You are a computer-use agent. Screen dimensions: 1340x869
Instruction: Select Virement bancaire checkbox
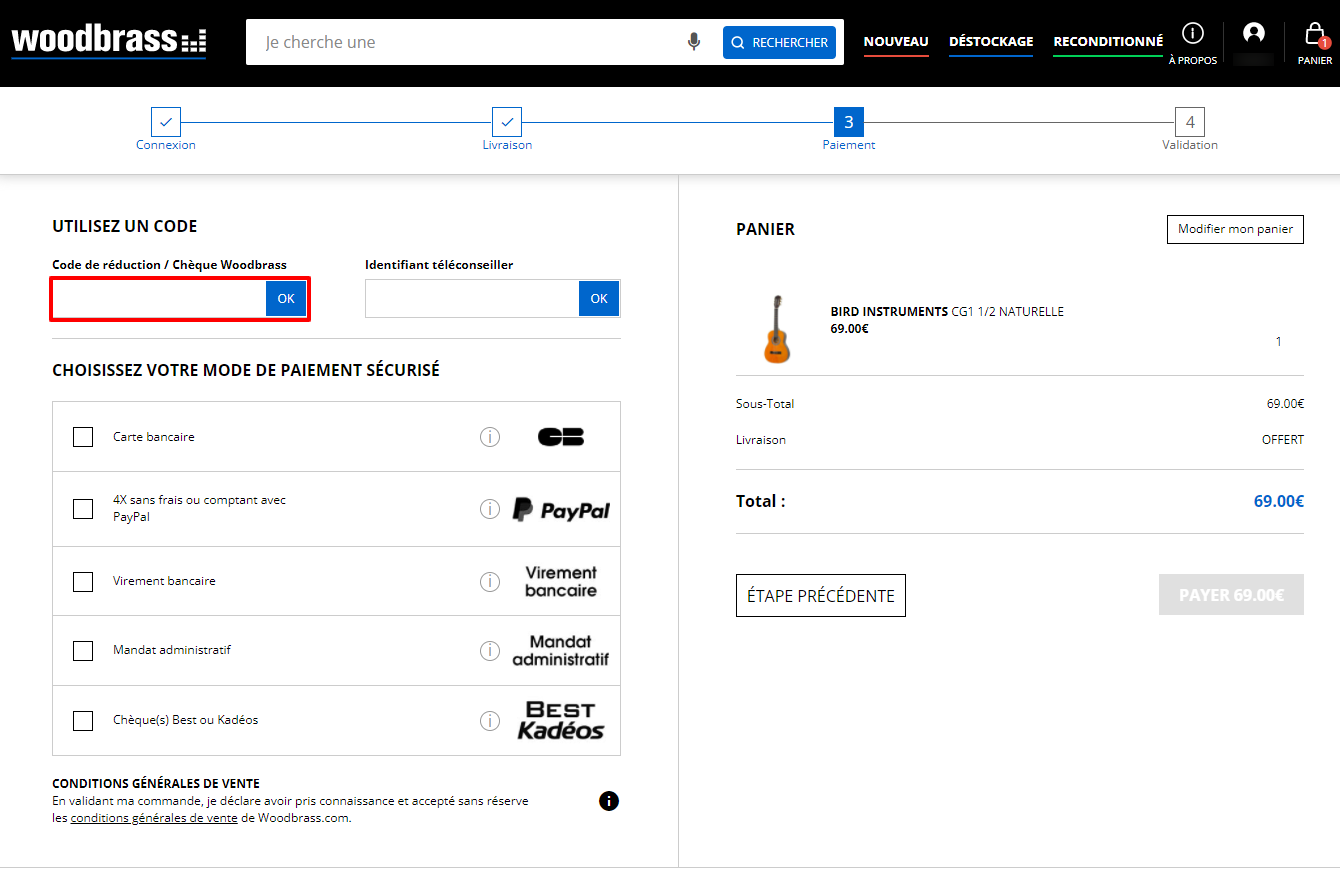83,581
